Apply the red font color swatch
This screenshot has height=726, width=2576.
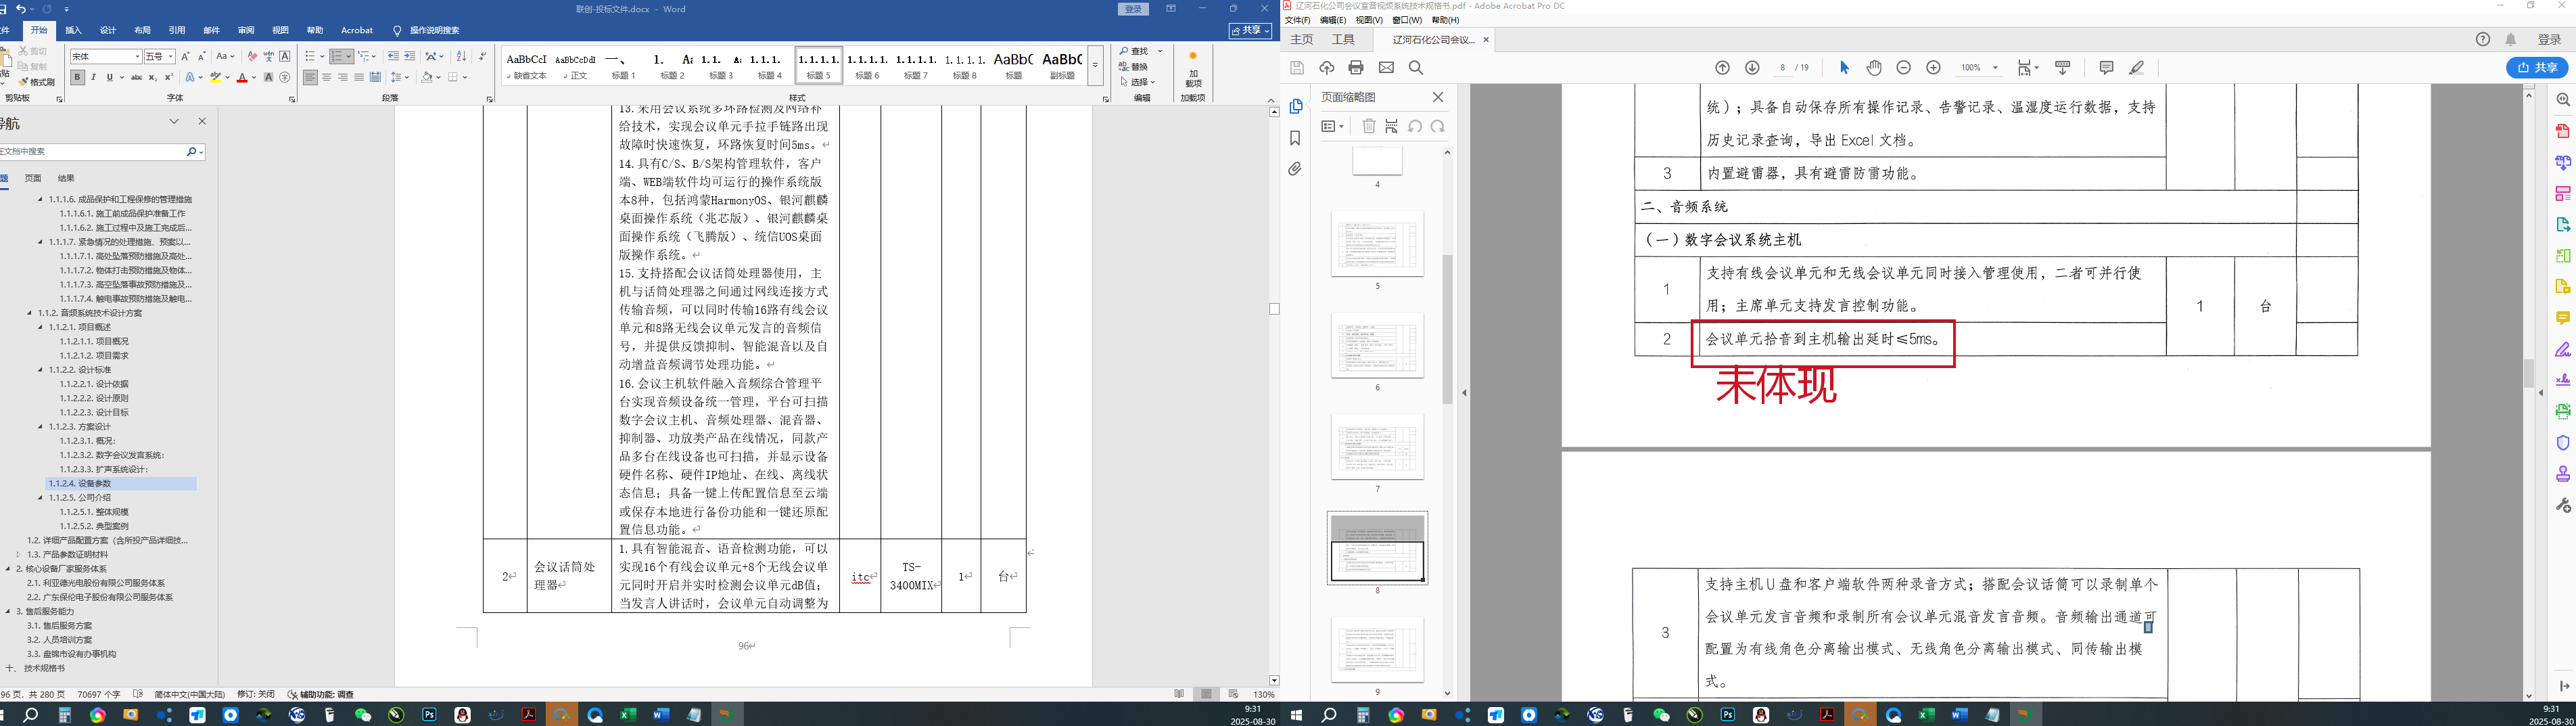coord(241,77)
